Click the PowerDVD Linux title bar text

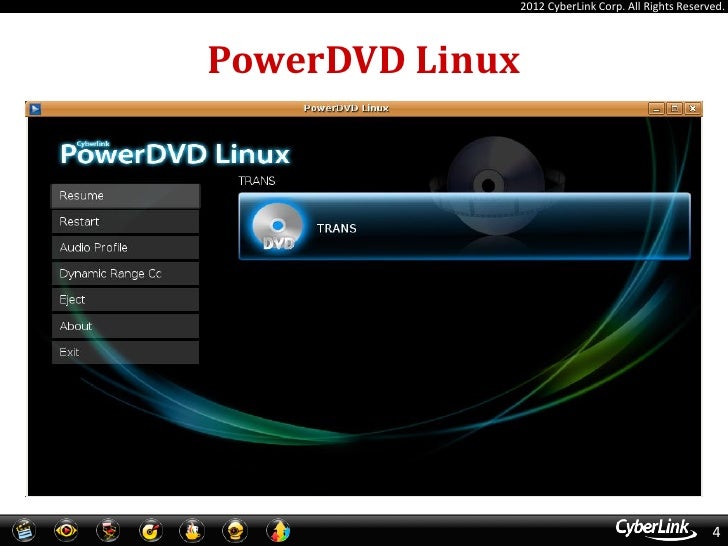(x=346, y=108)
